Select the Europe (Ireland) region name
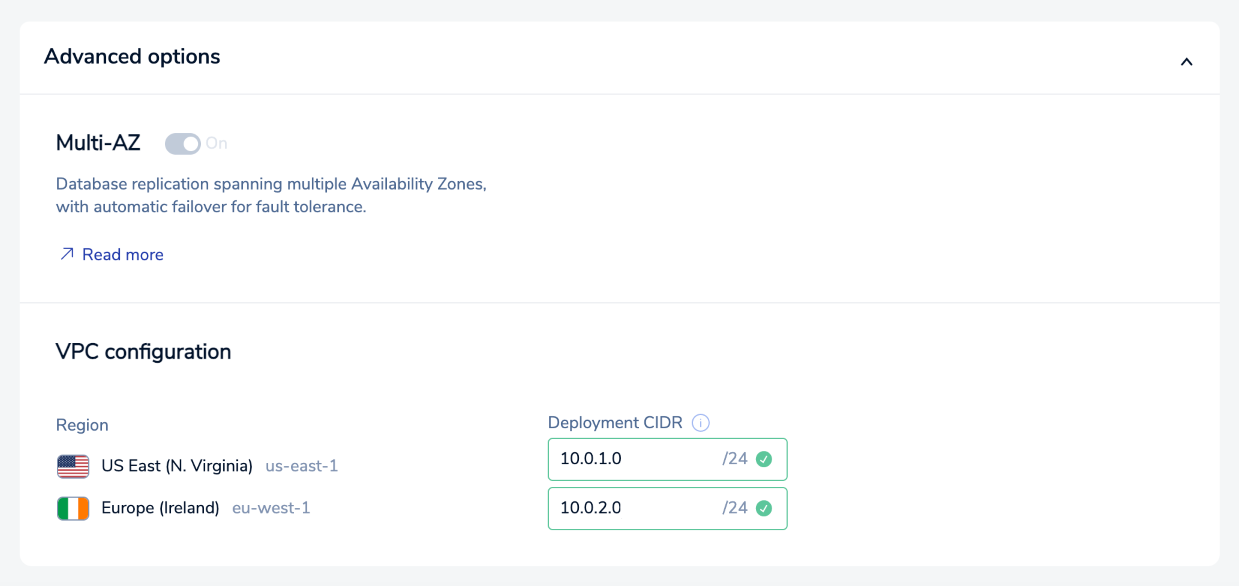 pyautogui.click(x=160, y=508)
